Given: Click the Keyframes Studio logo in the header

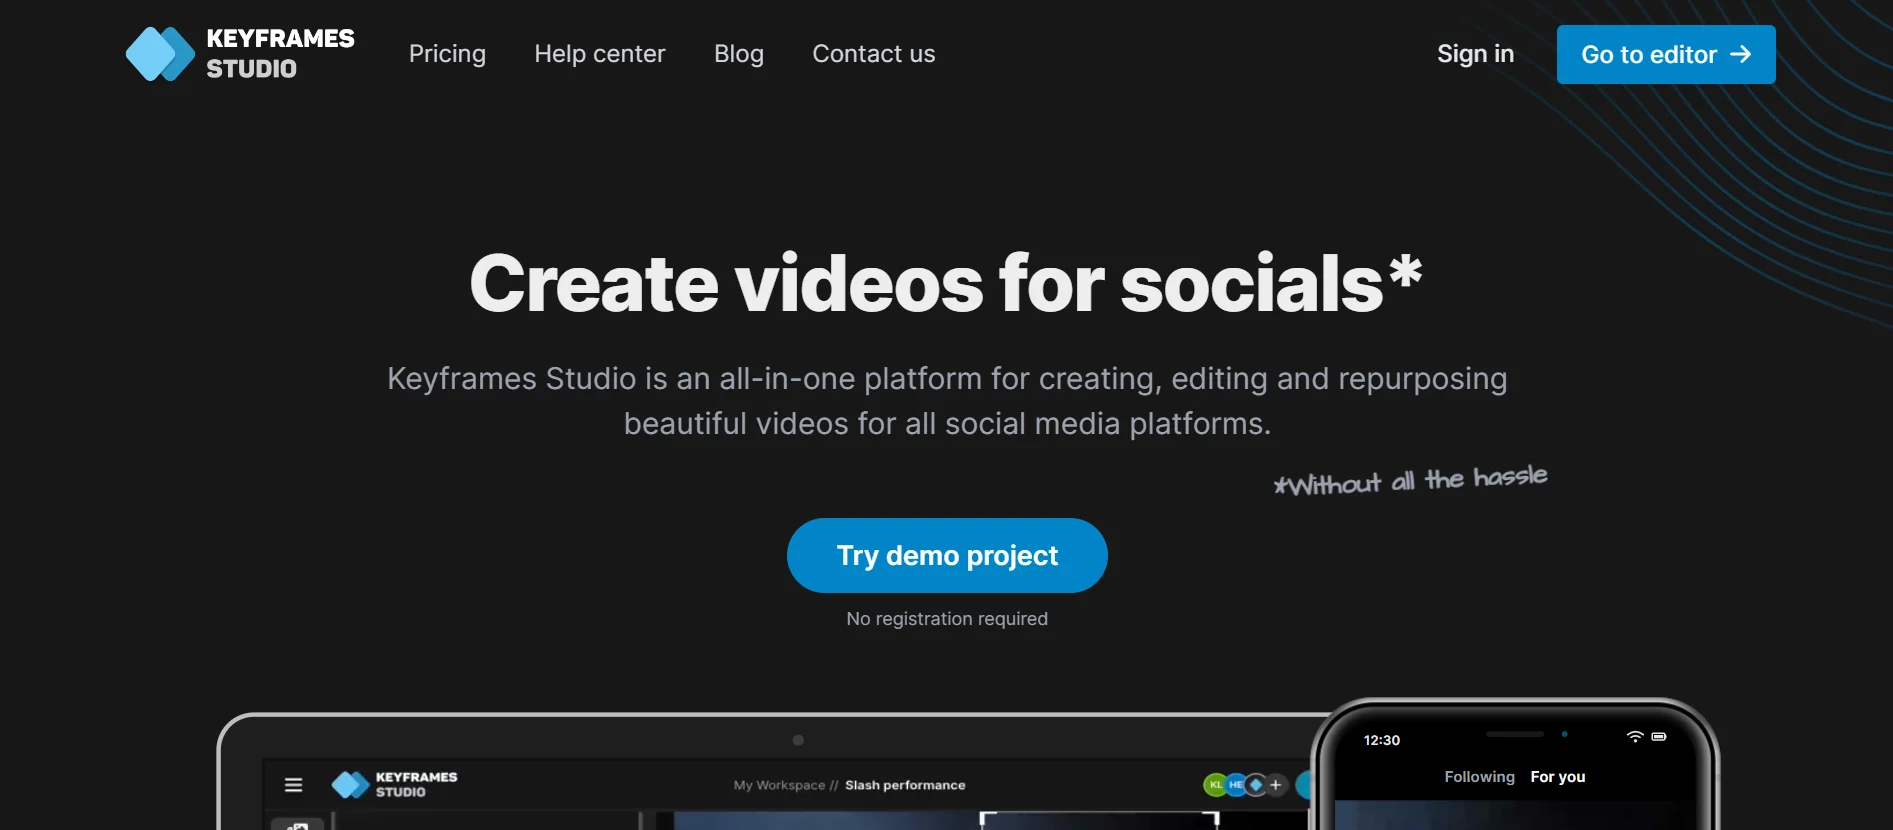Looking at the screenshot, I should pyautogui.click(x=240, y=54).
